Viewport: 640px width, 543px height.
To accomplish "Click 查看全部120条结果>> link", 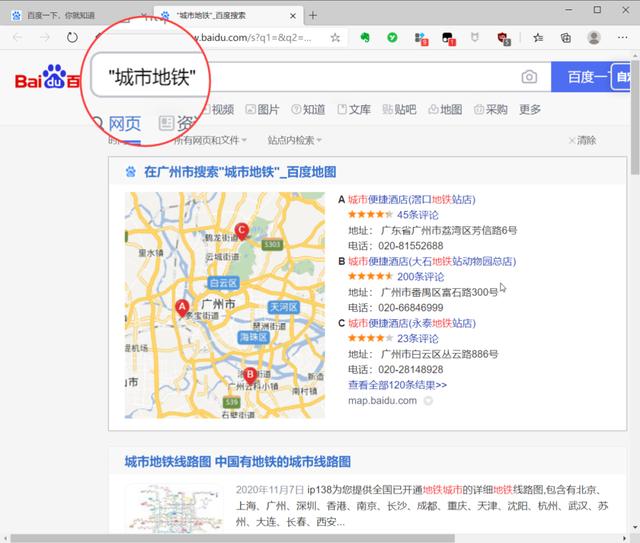I will tap(397, 385).
